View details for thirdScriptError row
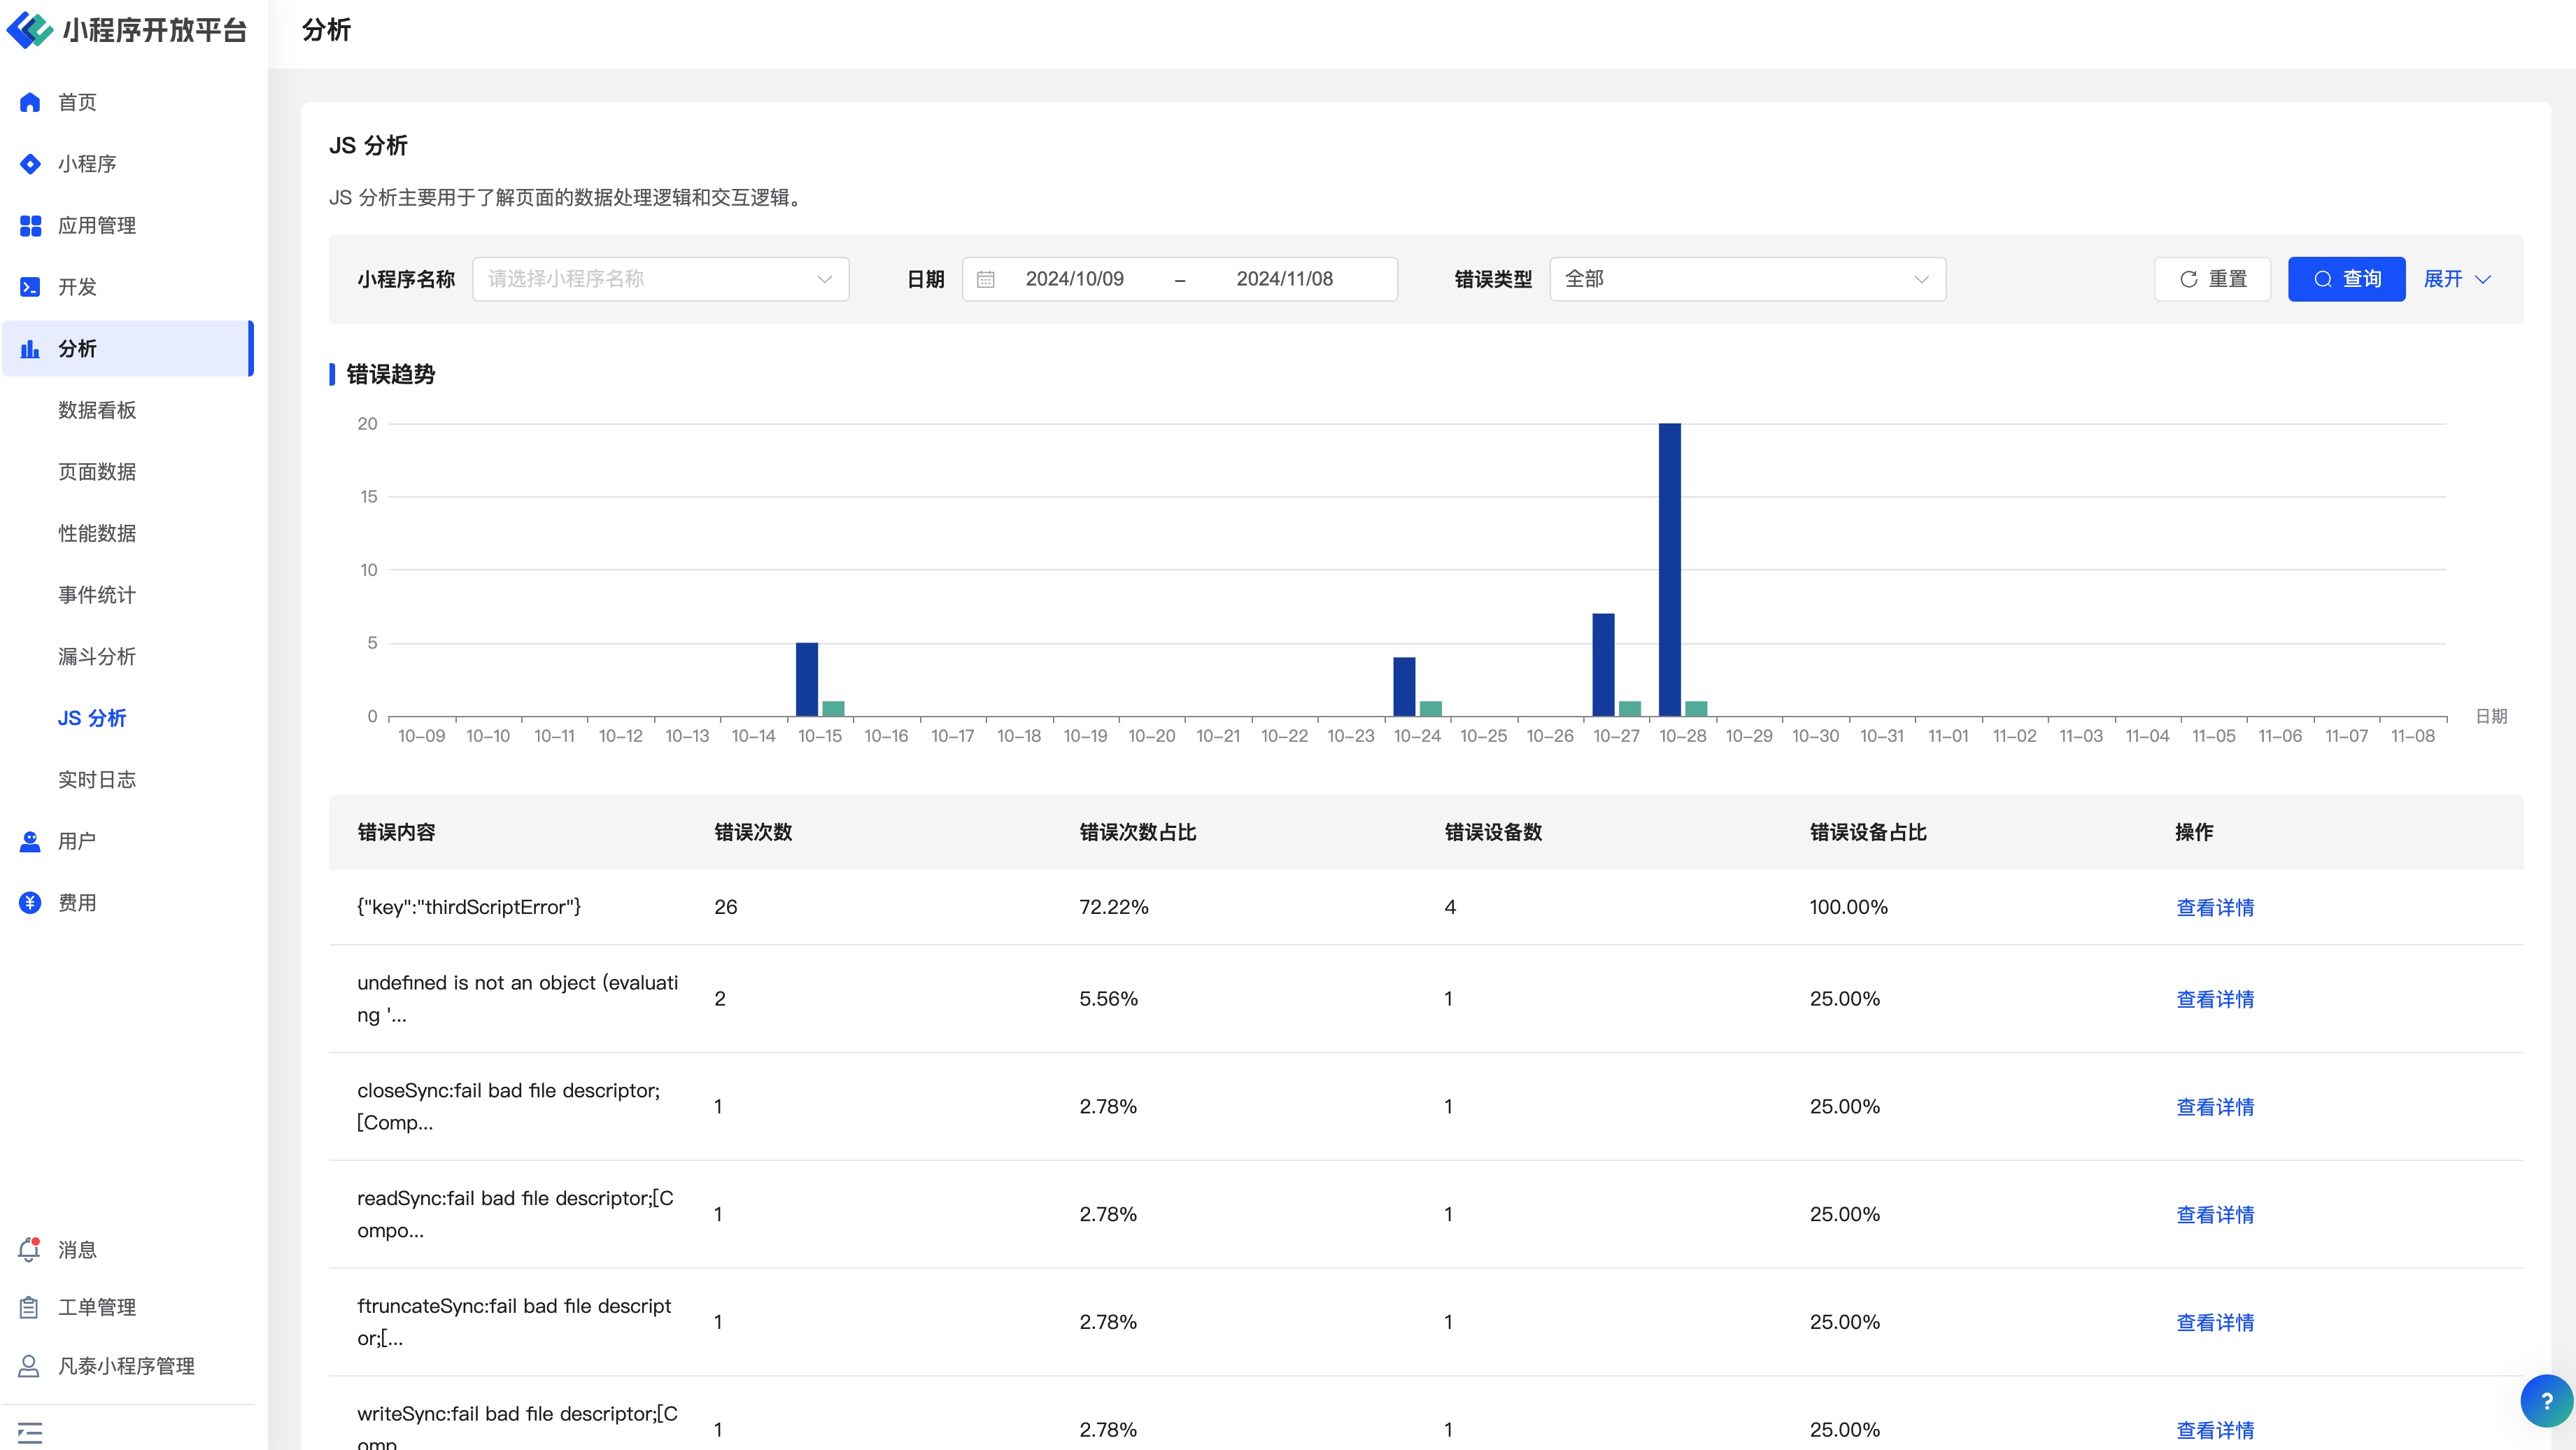The height and width of the screenshot is (1450, 2576). pyautogui.click(x=2214, y=907)
